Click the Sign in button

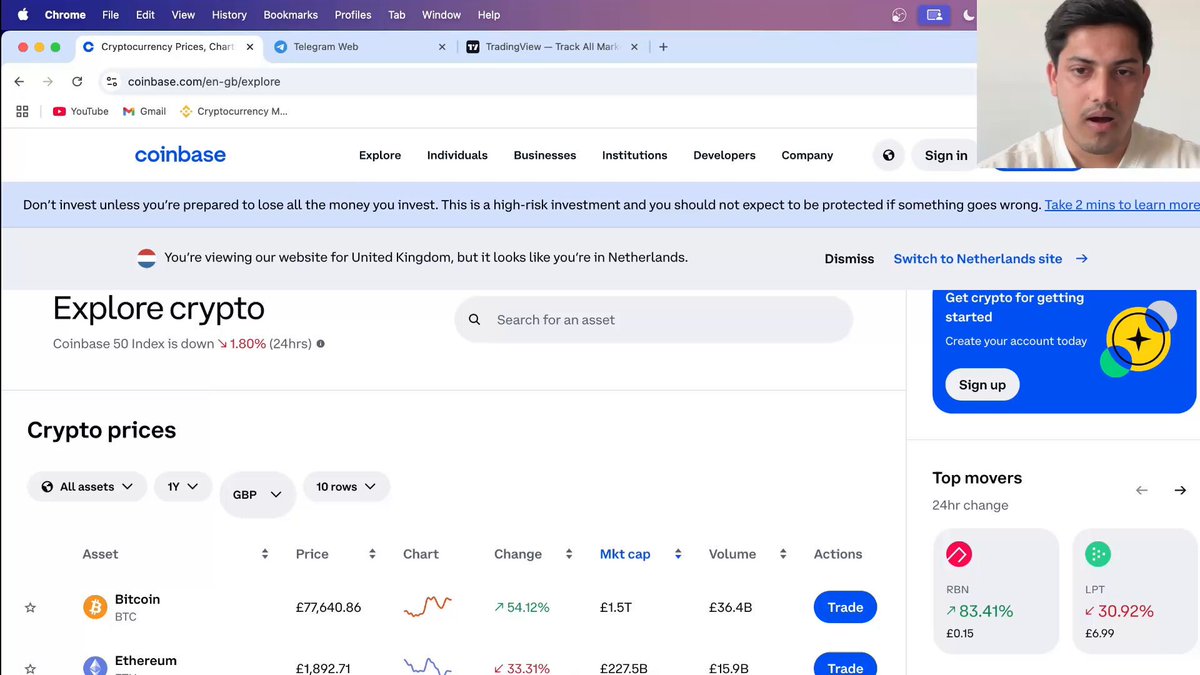point(946,155)
